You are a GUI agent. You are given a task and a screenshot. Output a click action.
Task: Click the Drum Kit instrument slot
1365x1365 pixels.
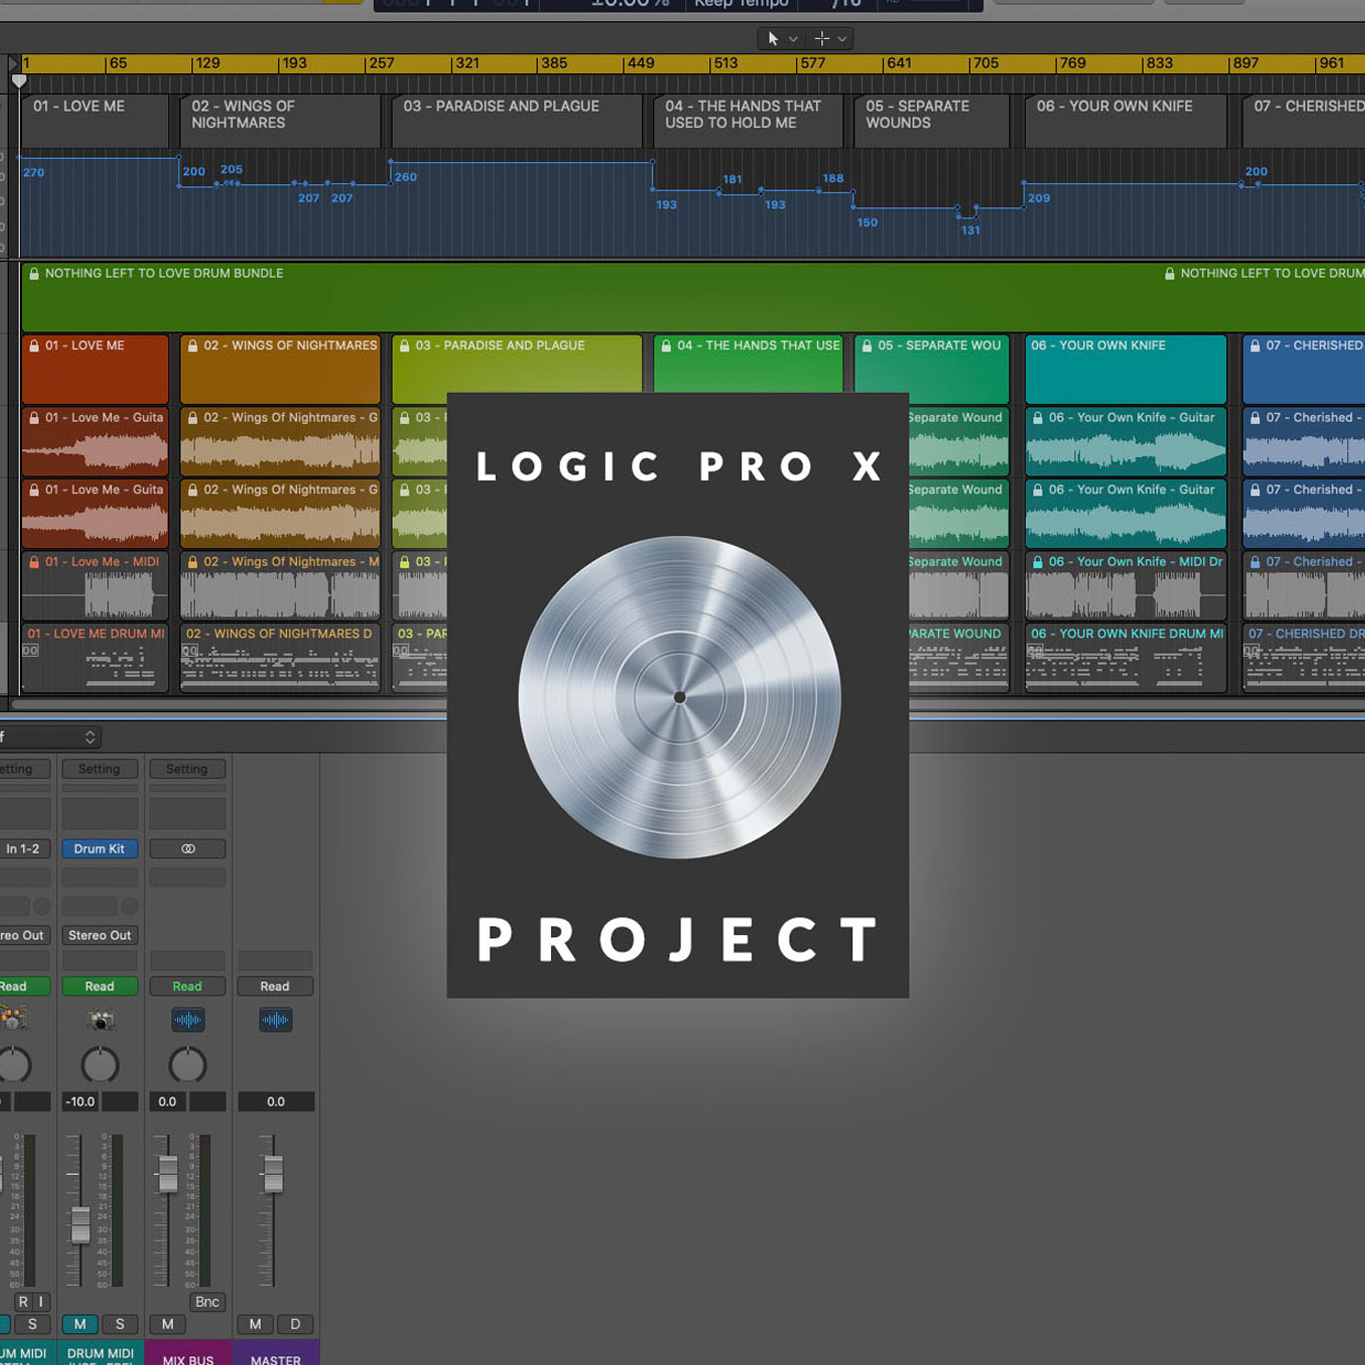(x=99, y=849)
